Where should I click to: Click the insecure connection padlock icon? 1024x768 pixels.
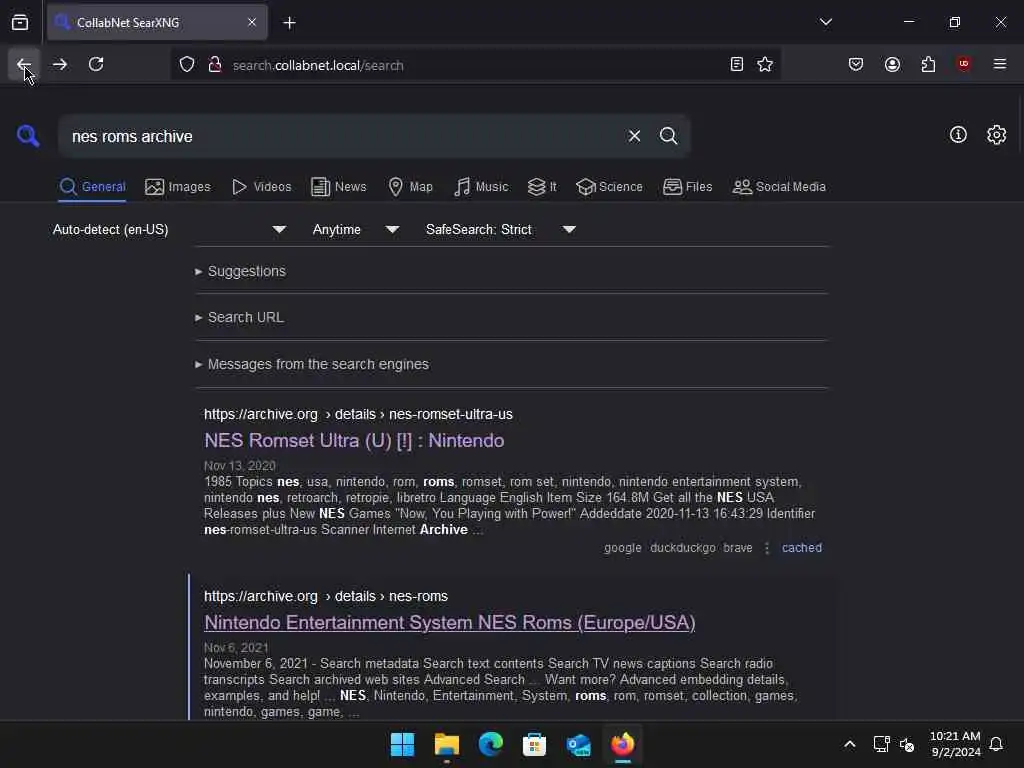coord(214,65)
